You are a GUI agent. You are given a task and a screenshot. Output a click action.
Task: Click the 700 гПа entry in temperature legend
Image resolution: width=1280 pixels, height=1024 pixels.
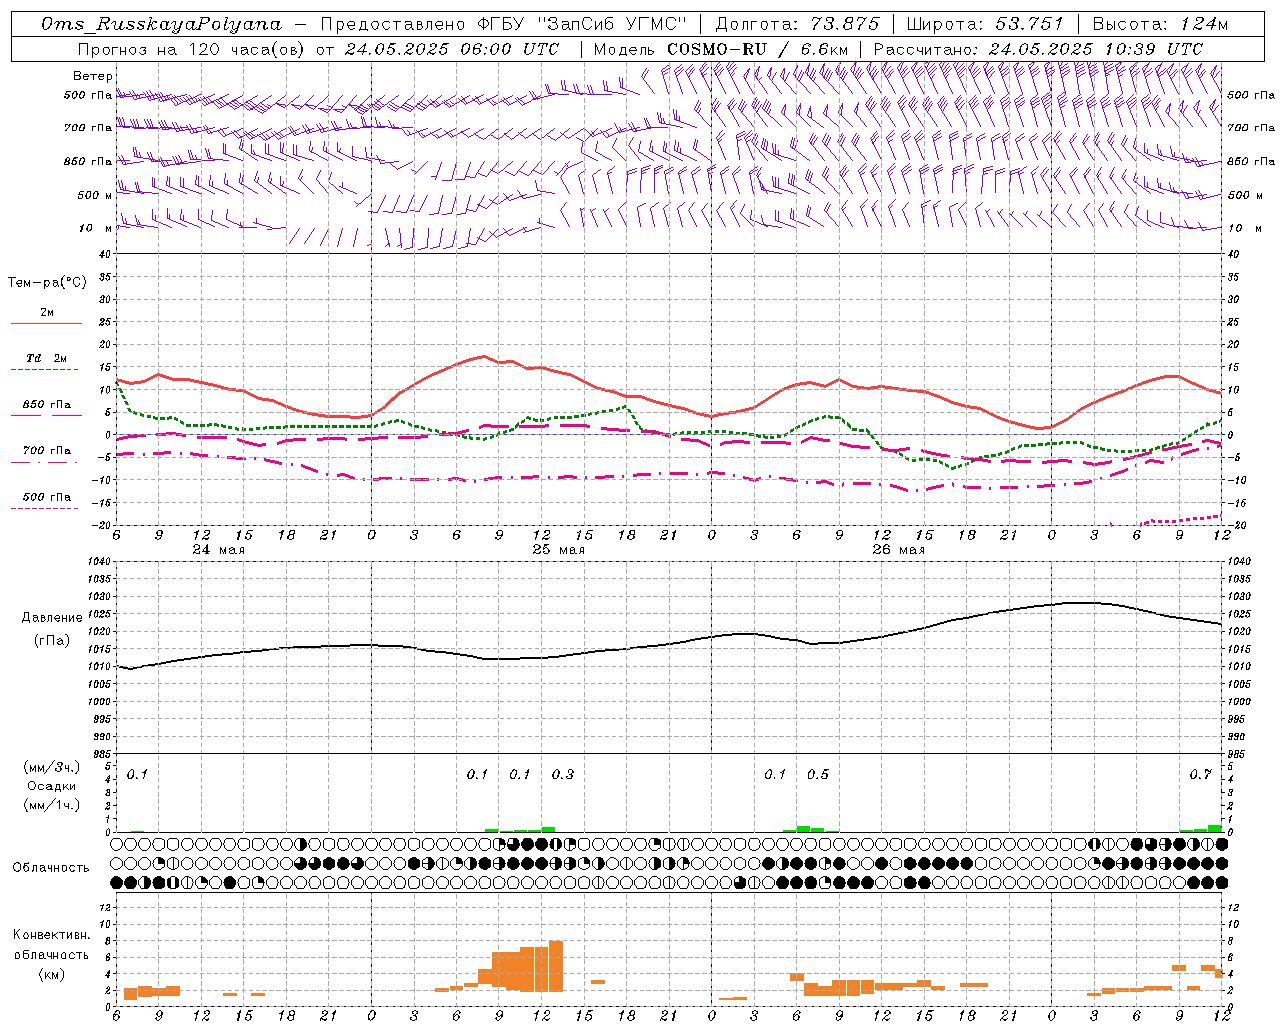click(47, 451)
